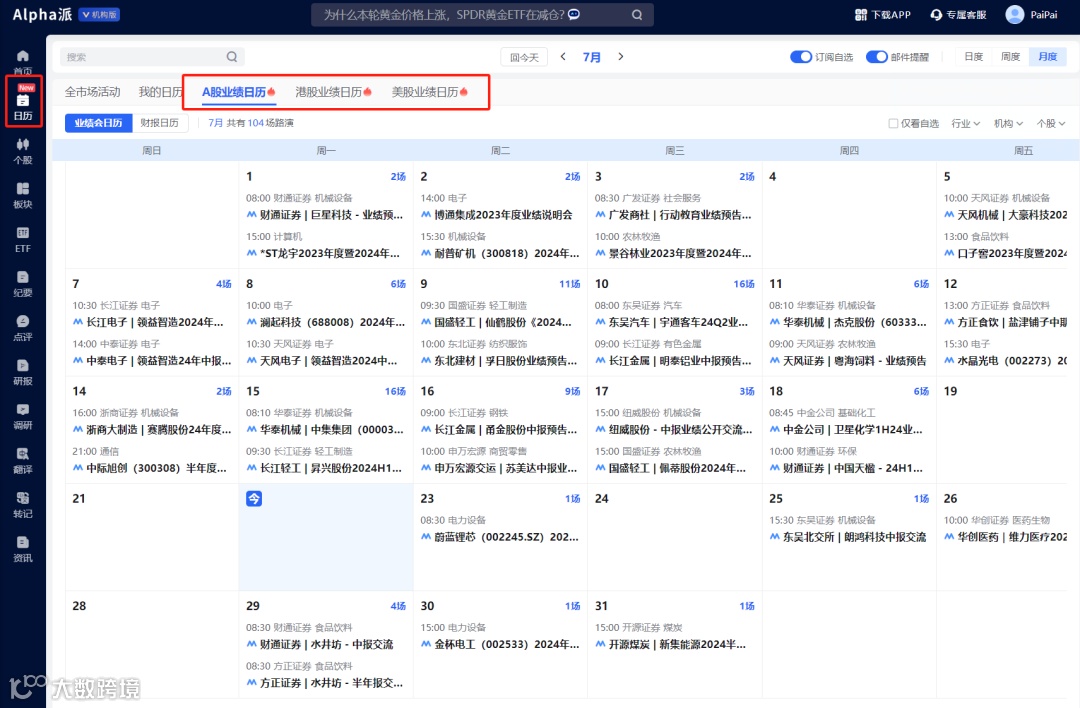Open event 财通证券 | 水井坊 - 中报交流
Viewport: 1080px width, 708px height.
click(x=320, y=645)
